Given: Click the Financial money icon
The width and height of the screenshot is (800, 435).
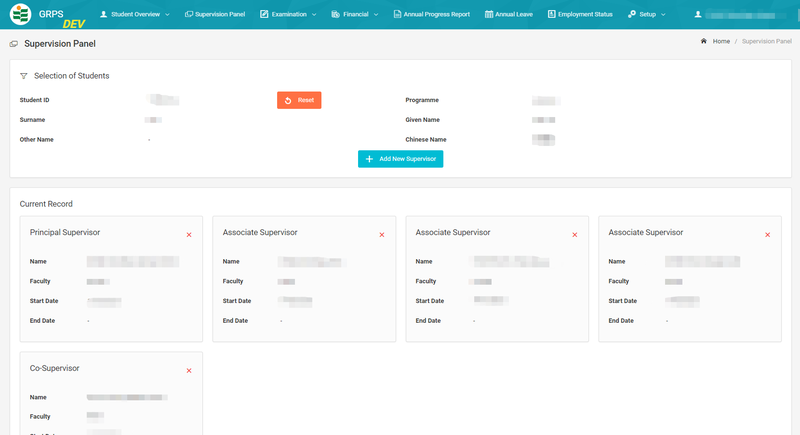Looking at the screenshot, I should 335,14.
